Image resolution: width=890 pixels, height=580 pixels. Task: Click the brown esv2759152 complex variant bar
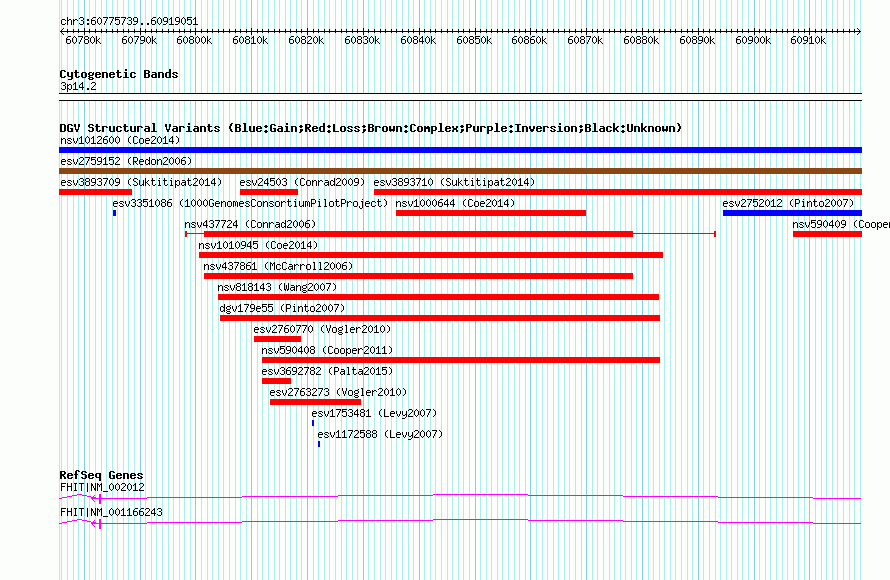(x=460, y=171)
